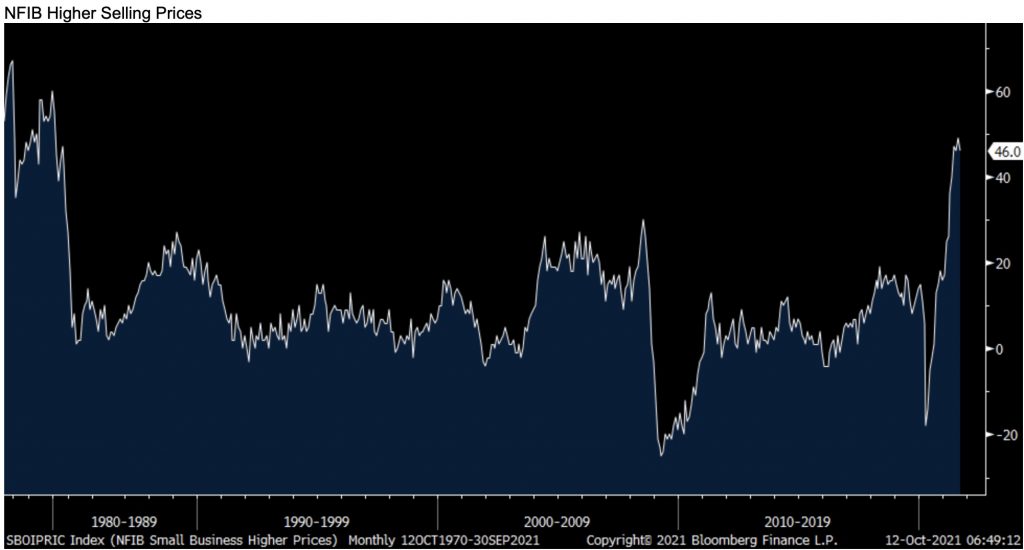Select the sharp 2020 dip on the line
1024x550 pixels.
[x=926, y=425]
